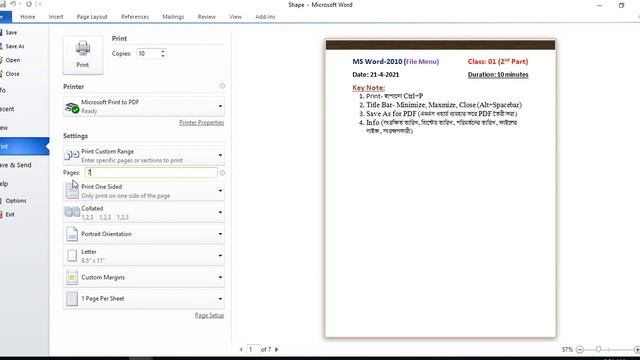Click the Letter paper icon

72,256
